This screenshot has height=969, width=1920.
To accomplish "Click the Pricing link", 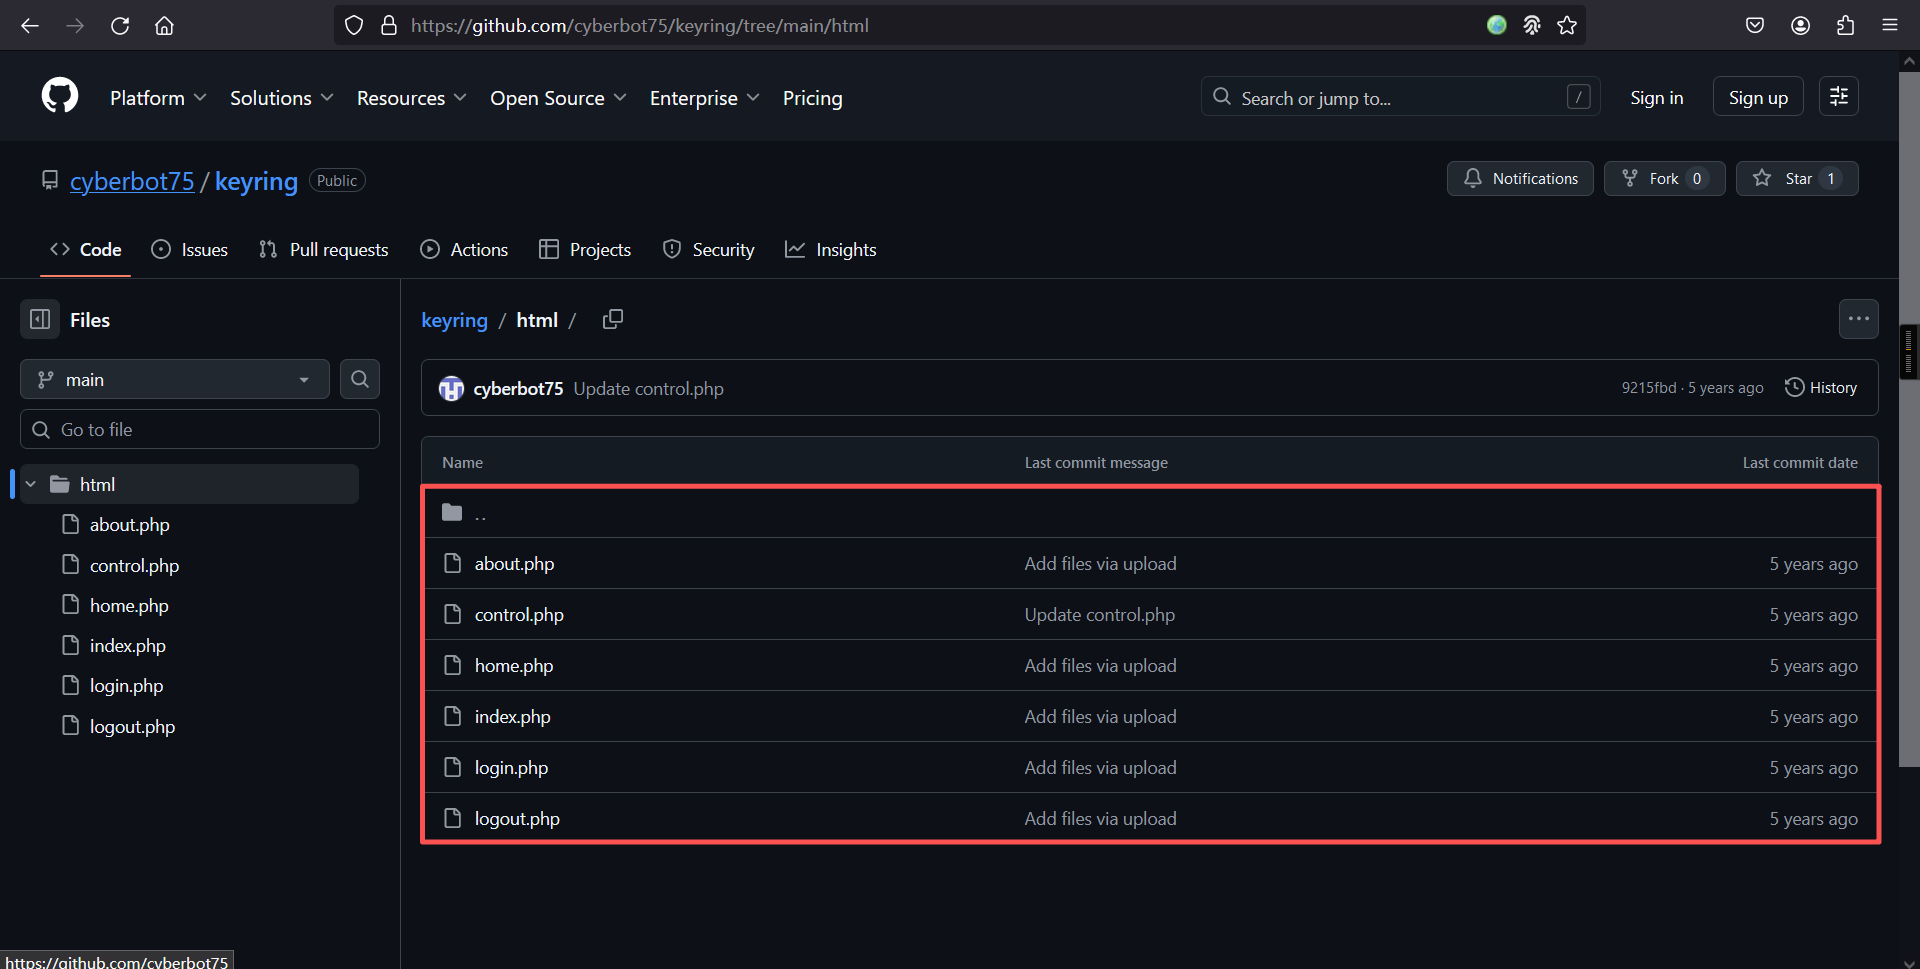I will tap(812, 98).
